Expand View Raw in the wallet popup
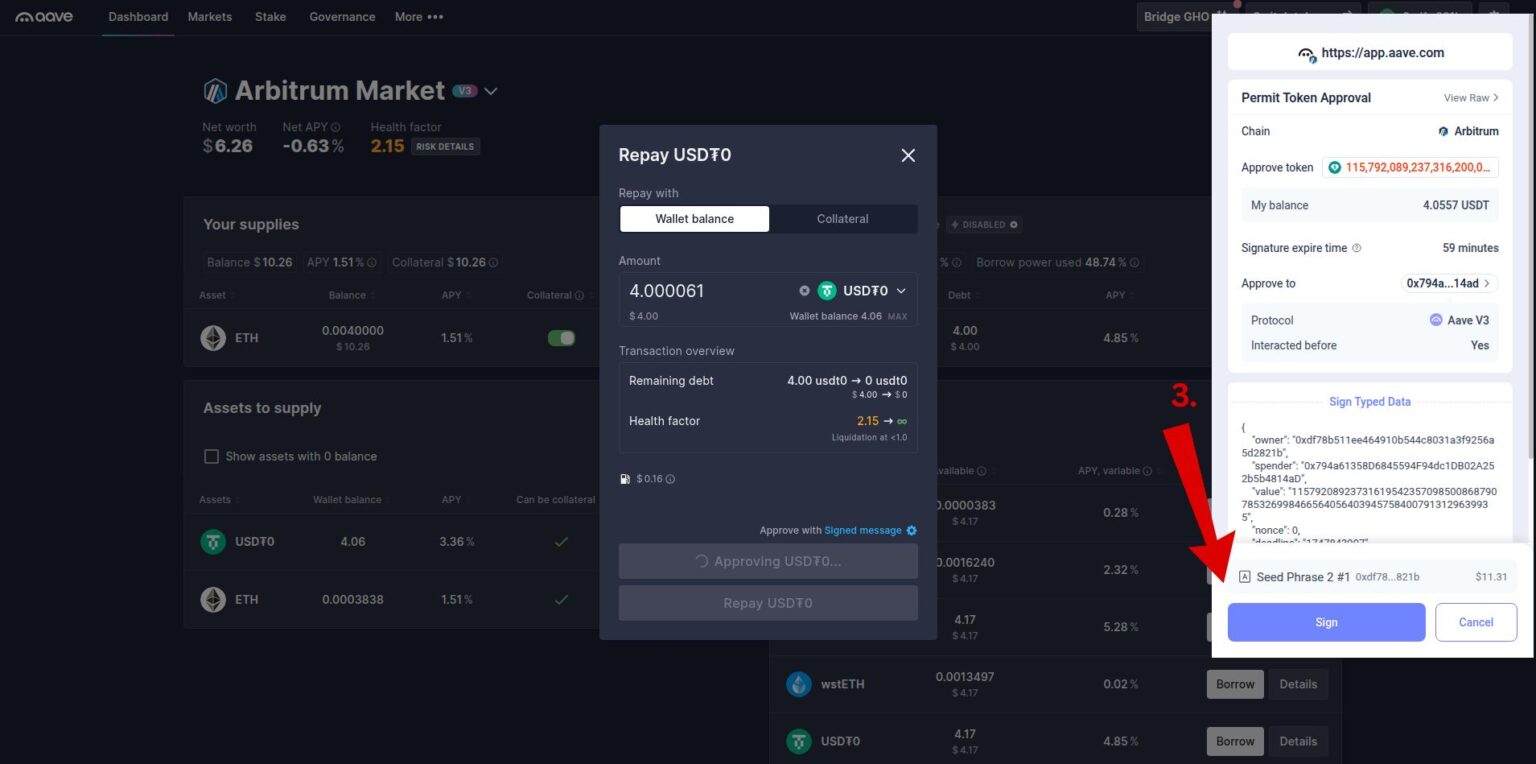The width and height of the screenshot is (1536, 764). click(1471, 98)
